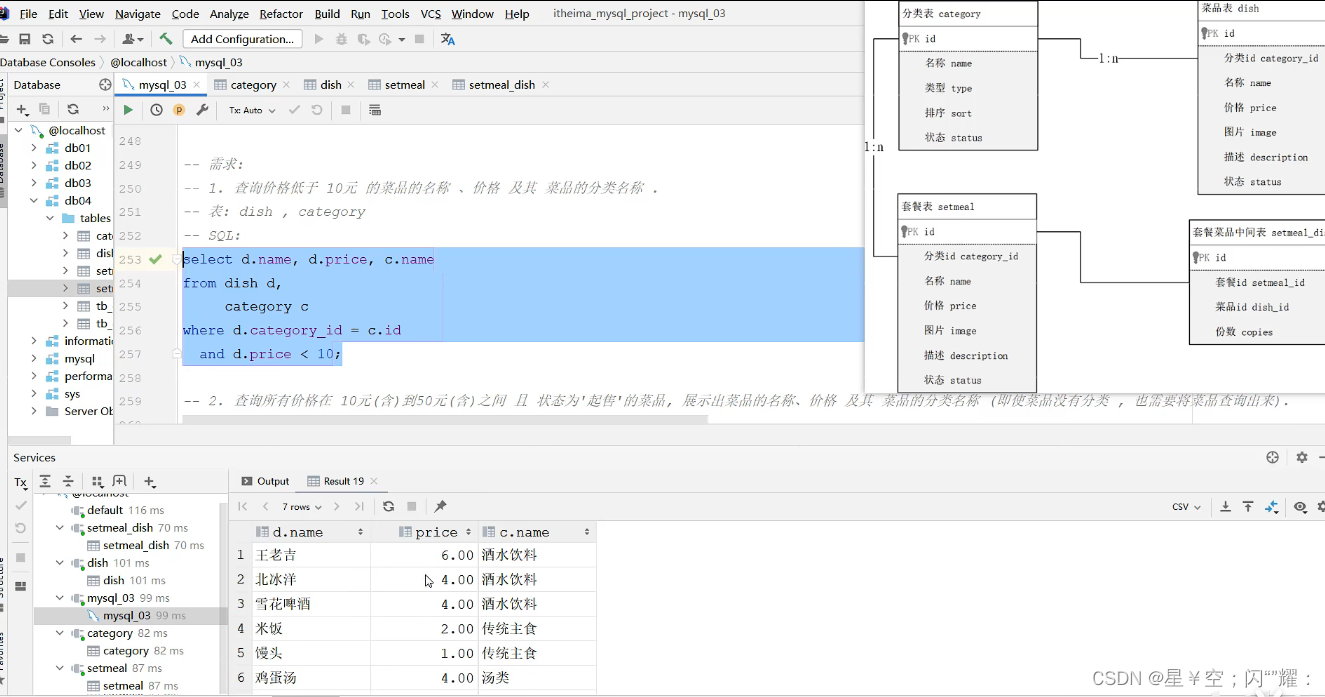
Task: Click the download export icon near CSV selector
Action: [1225, 507]
